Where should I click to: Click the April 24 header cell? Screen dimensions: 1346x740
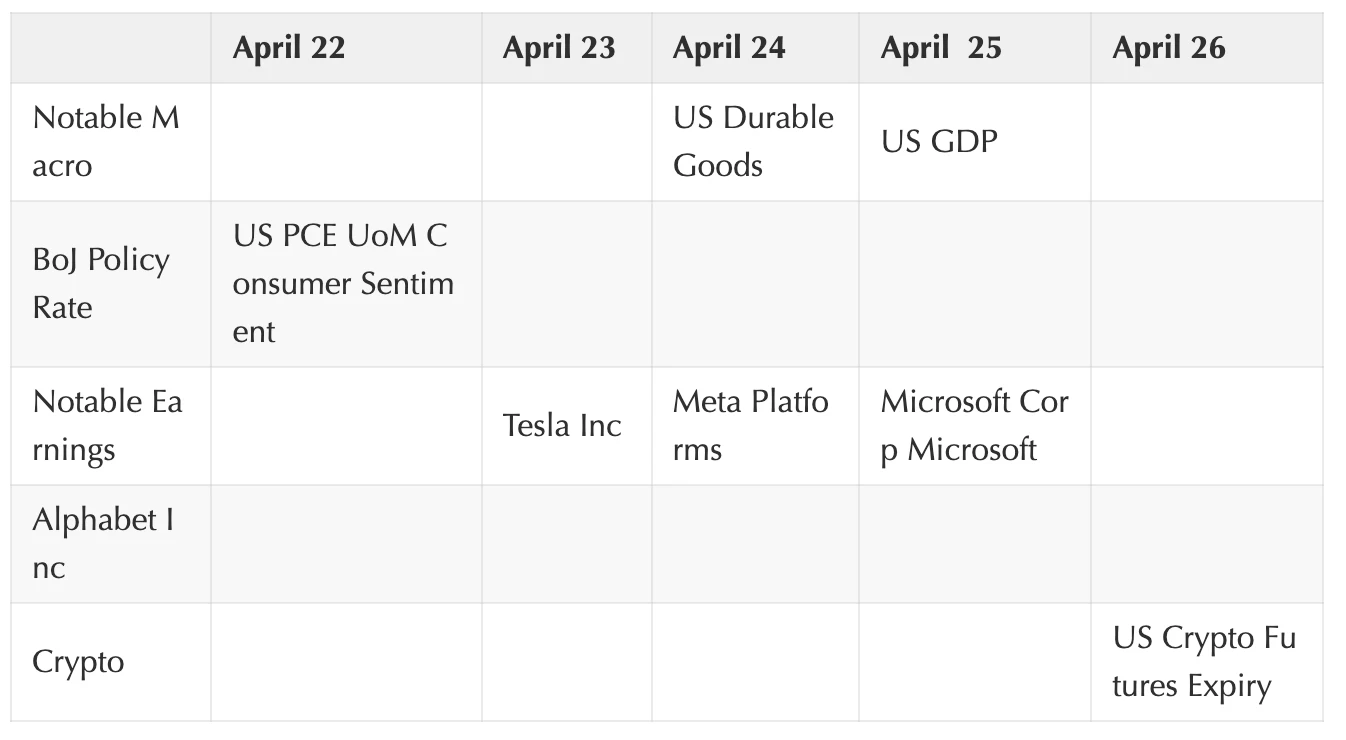729,48
